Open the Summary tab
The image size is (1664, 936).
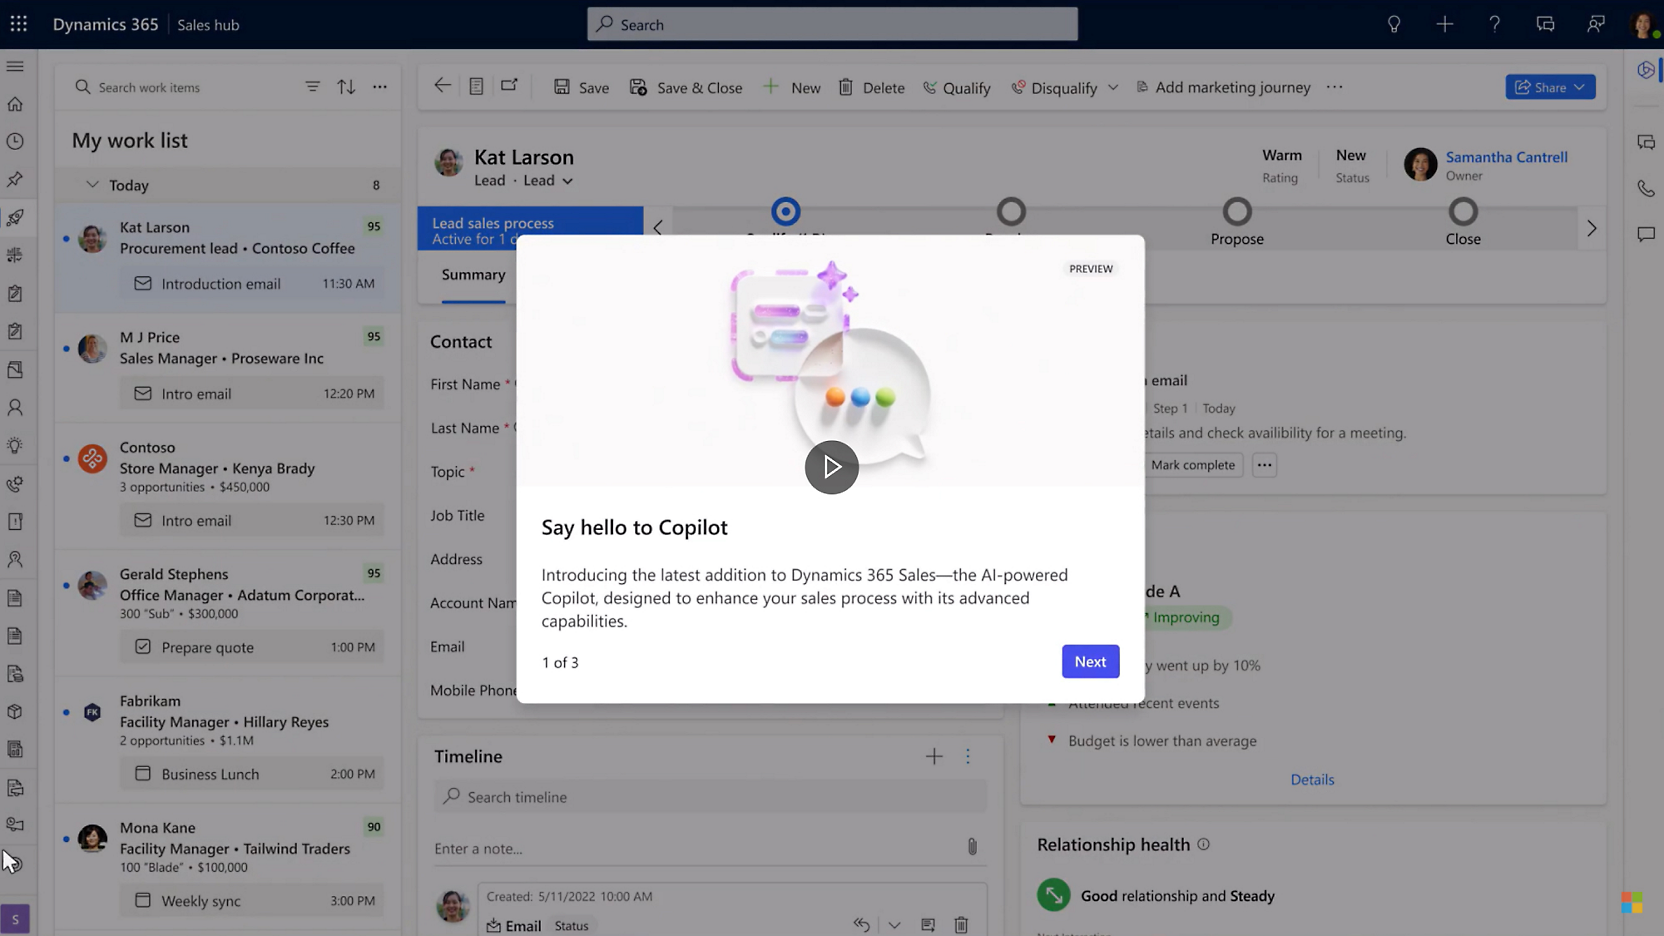pyautogui.click(x=474, y=274)
